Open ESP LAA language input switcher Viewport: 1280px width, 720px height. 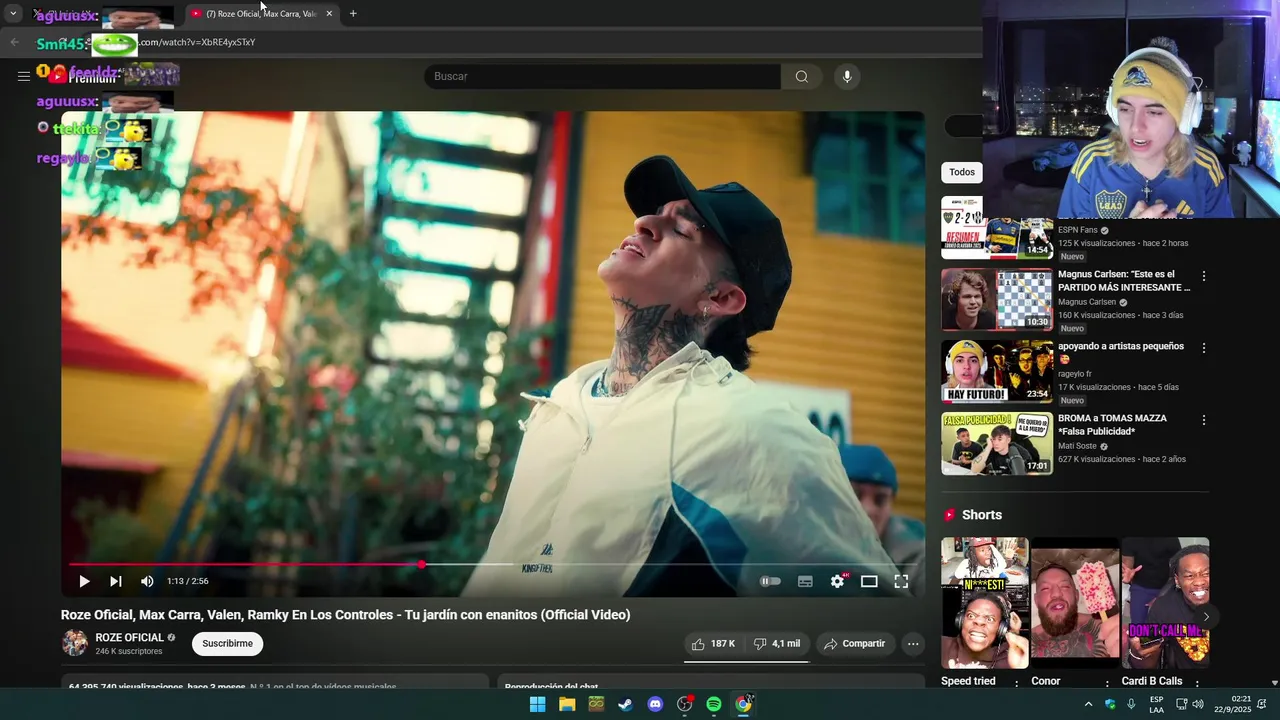point(1156,704)
